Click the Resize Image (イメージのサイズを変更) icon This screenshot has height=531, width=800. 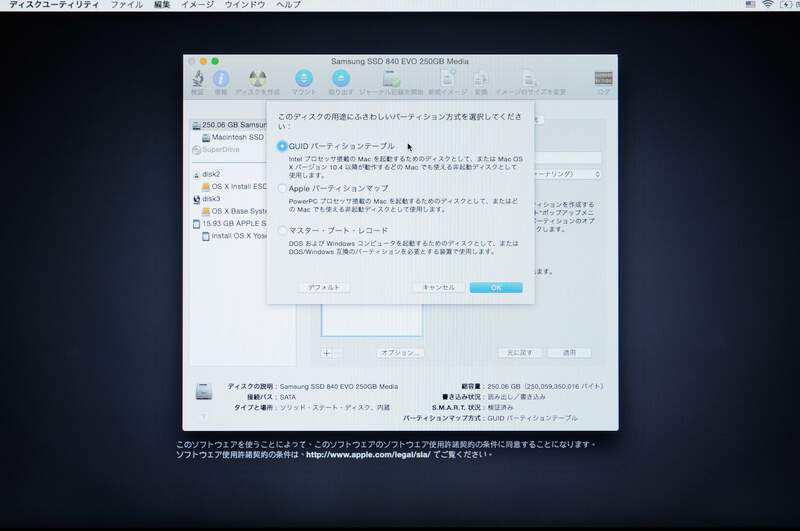530,79
